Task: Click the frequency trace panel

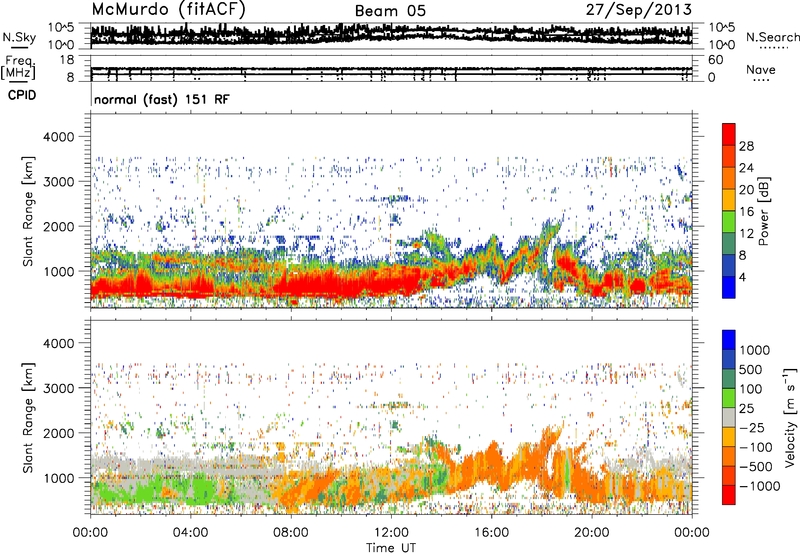Action: point(391,69)
